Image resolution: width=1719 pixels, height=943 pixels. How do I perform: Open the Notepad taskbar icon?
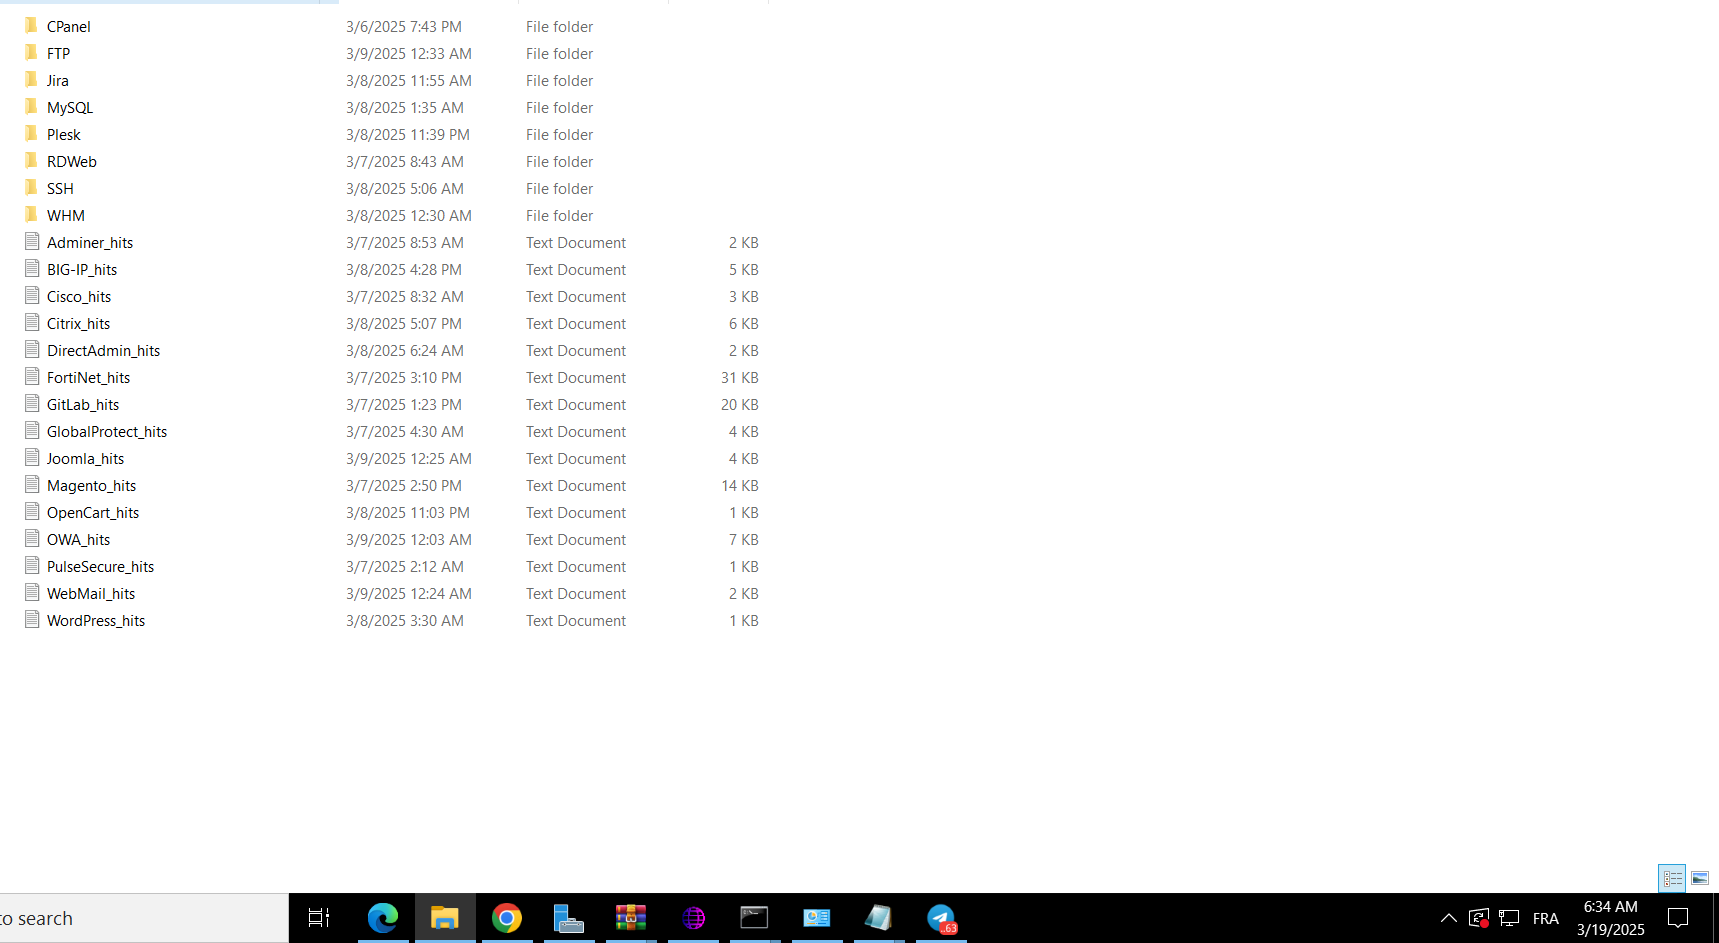878,918
